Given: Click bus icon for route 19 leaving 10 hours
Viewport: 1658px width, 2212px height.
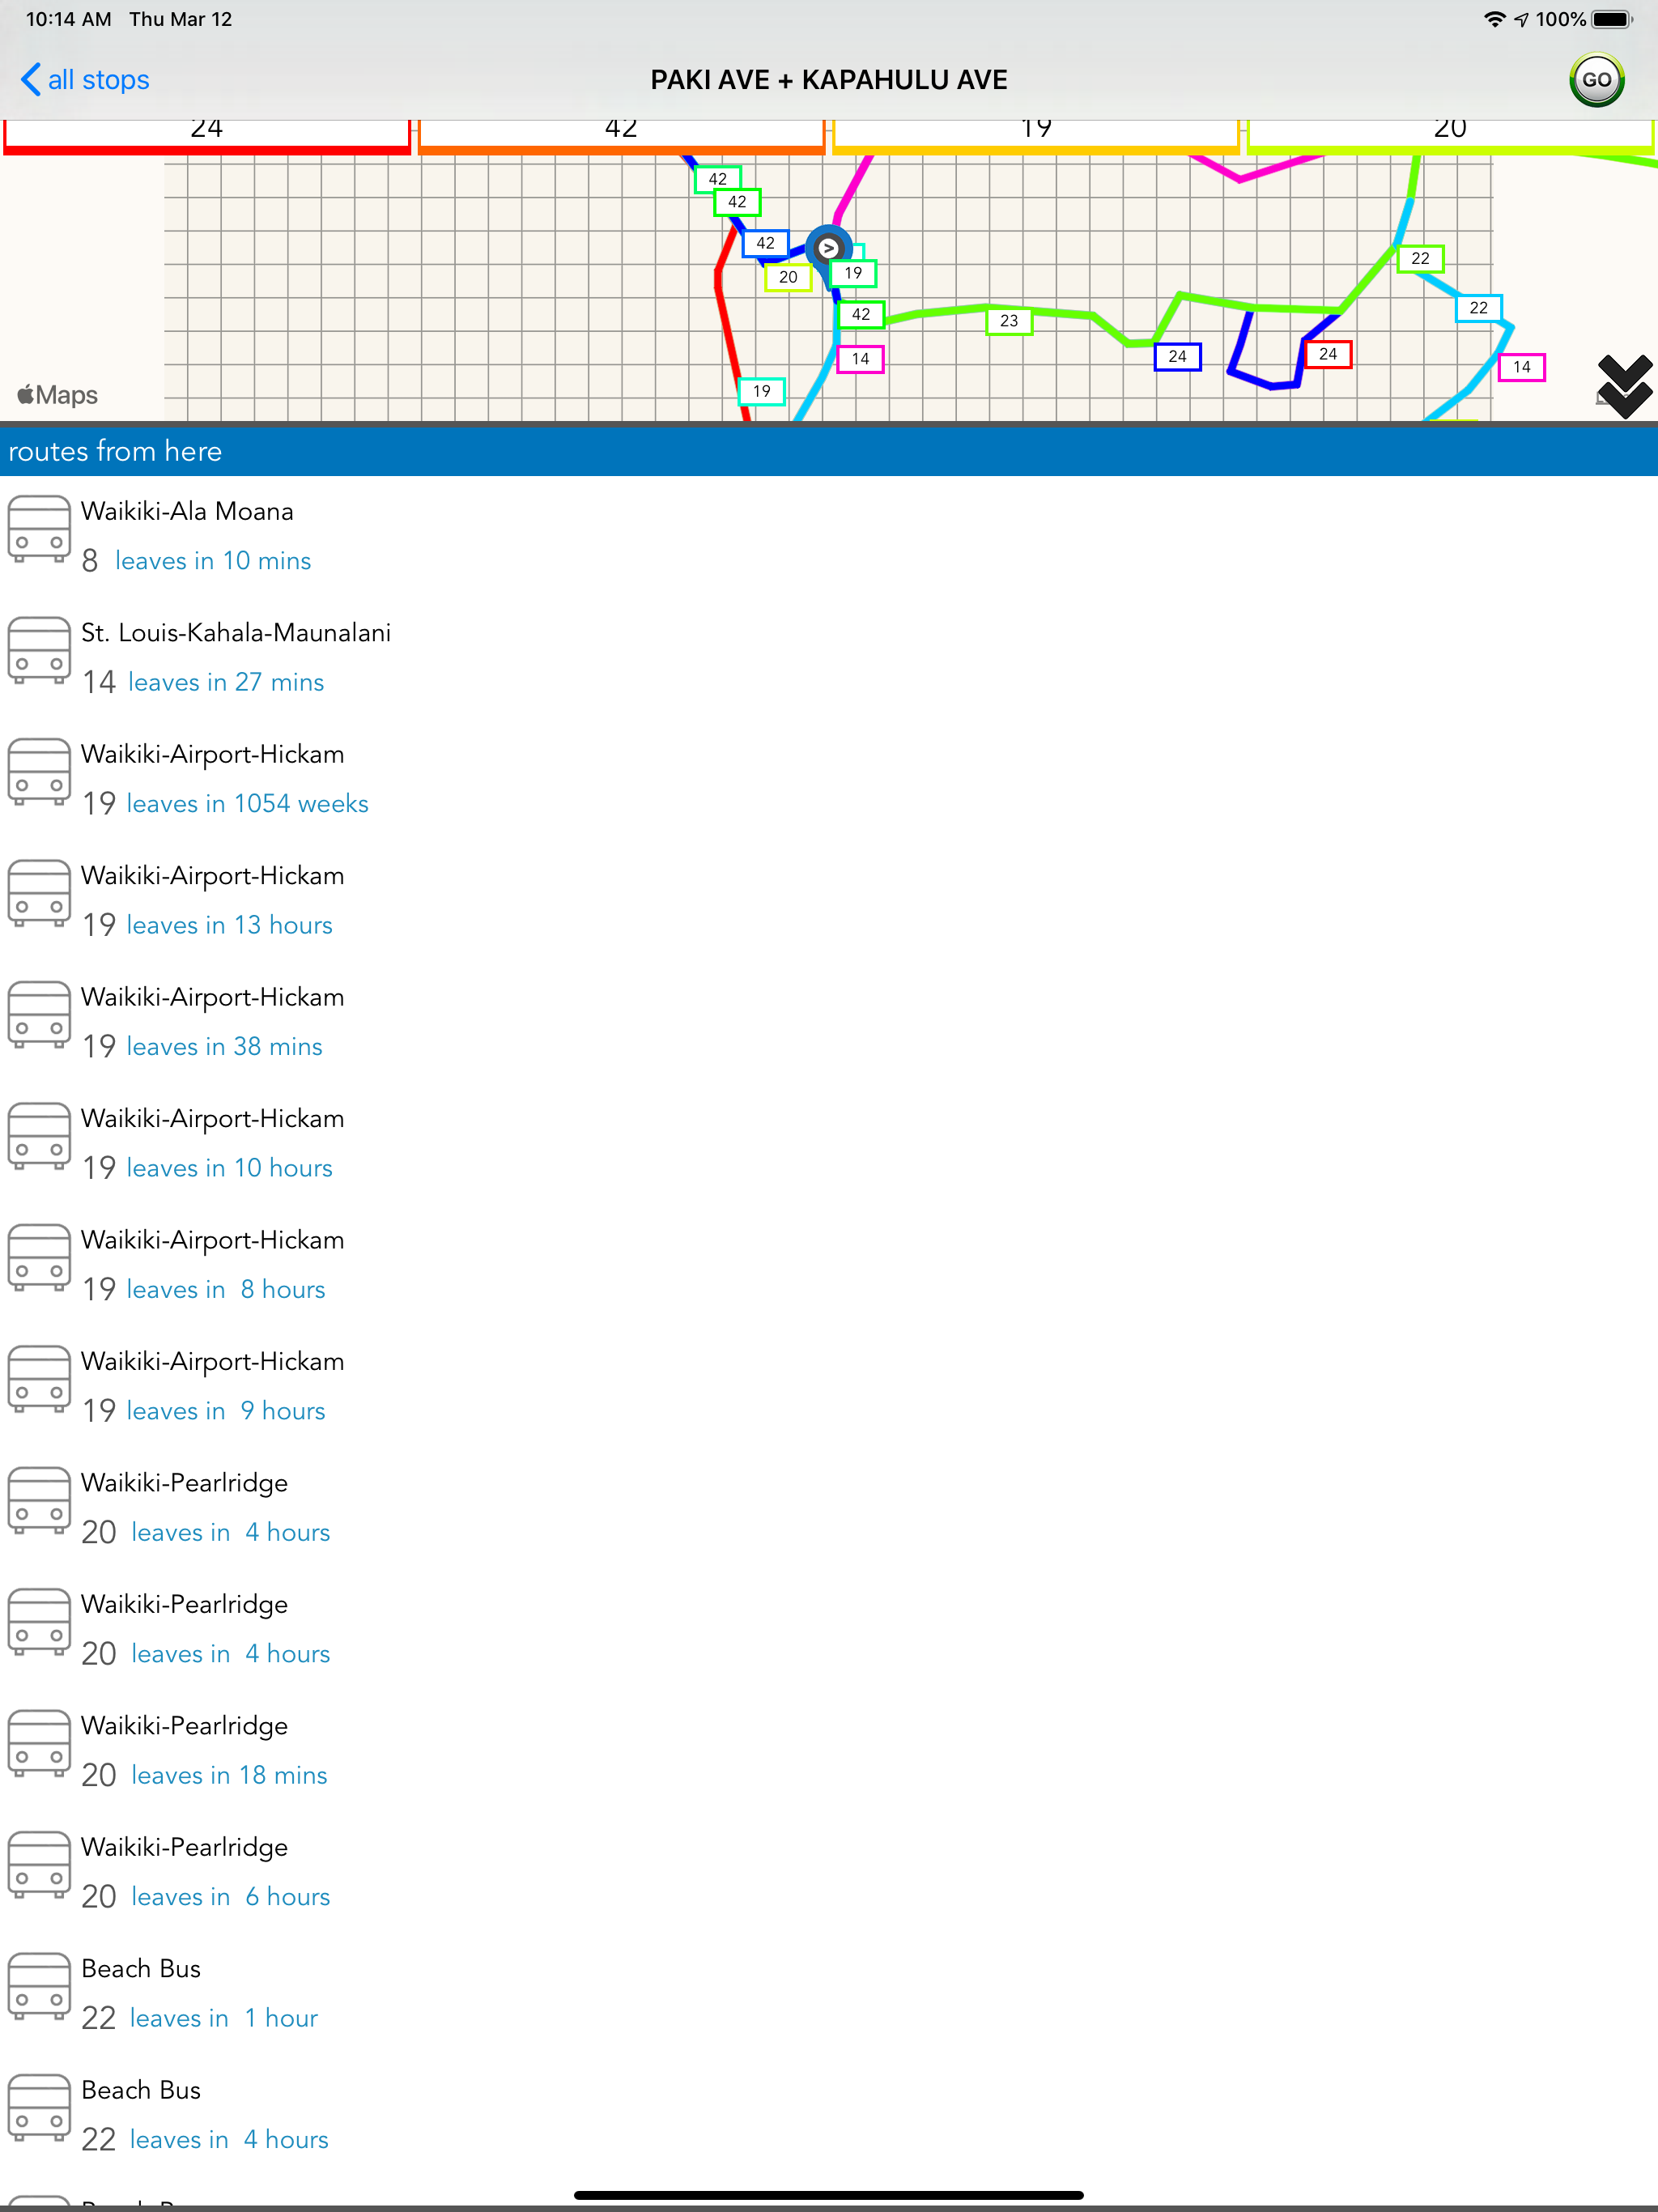Looking at the screenshot, I should pos(39,1137).
